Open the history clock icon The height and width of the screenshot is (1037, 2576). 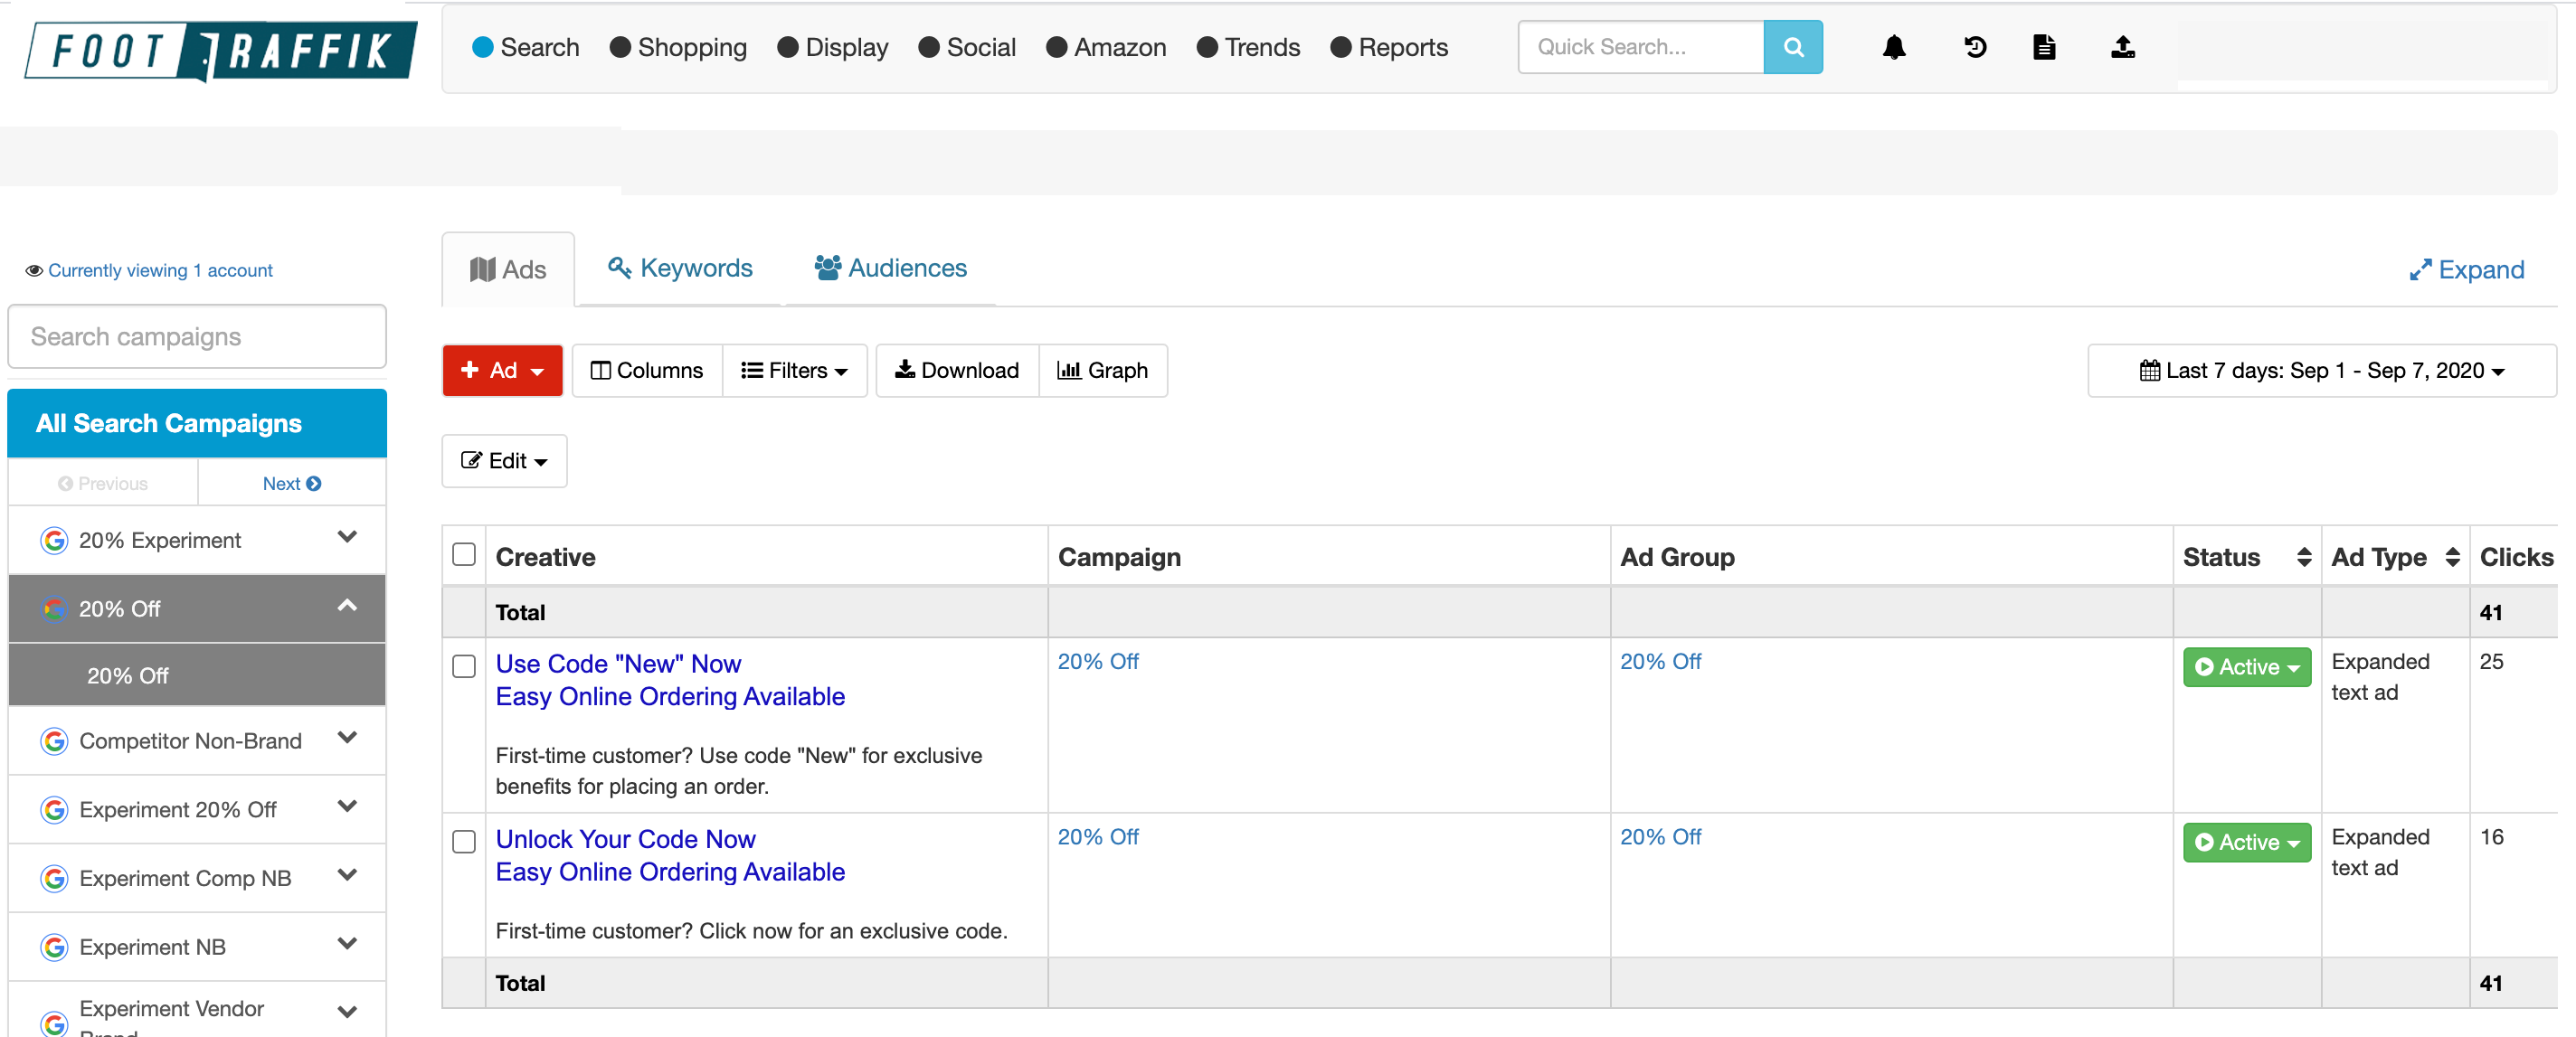(1974, 47)
